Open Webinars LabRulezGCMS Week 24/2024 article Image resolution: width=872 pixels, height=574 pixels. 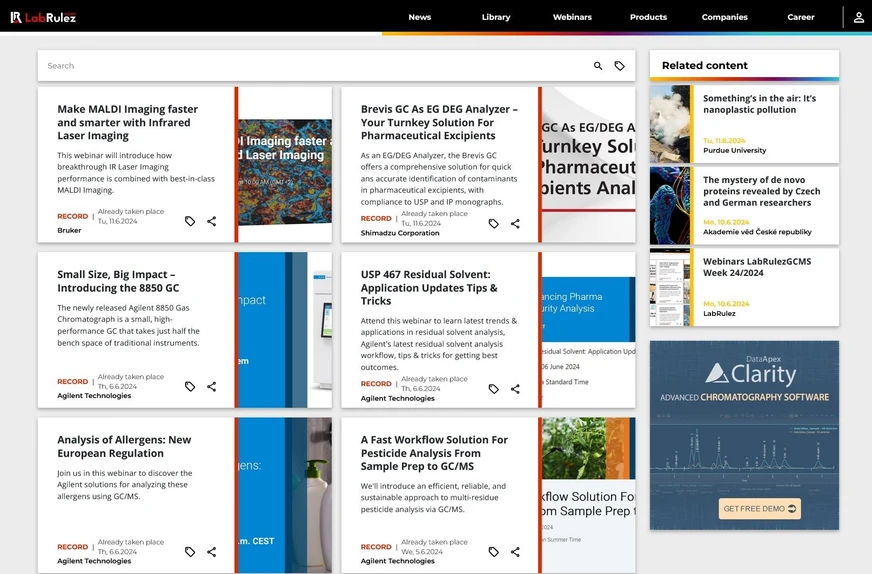[757, 267]
